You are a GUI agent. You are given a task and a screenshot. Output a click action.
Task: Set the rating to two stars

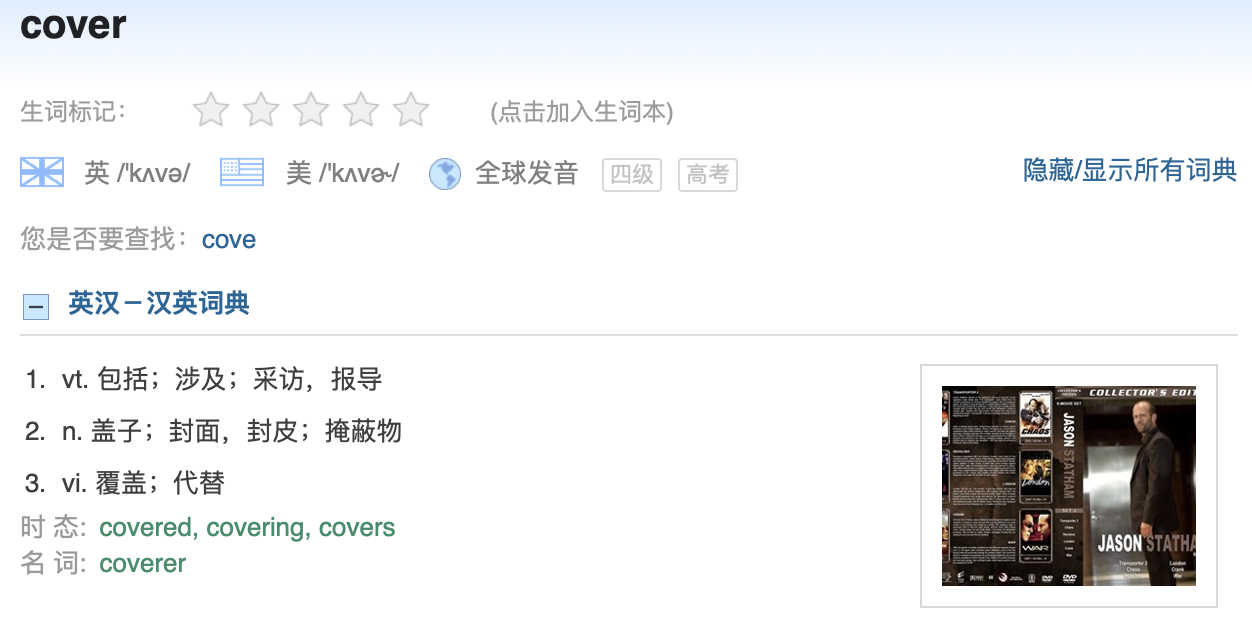point(261,110)
